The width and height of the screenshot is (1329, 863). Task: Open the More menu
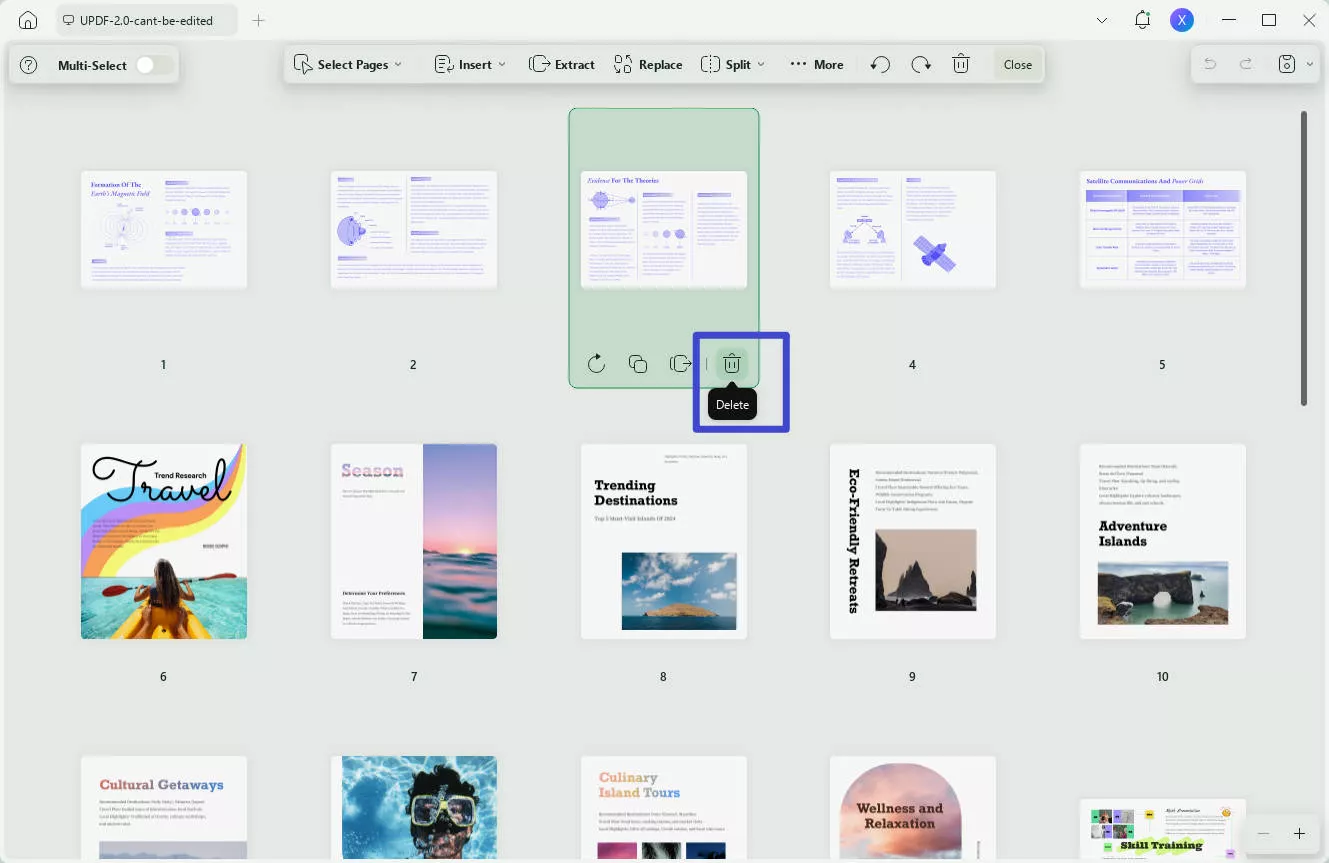tap(816, 65)
